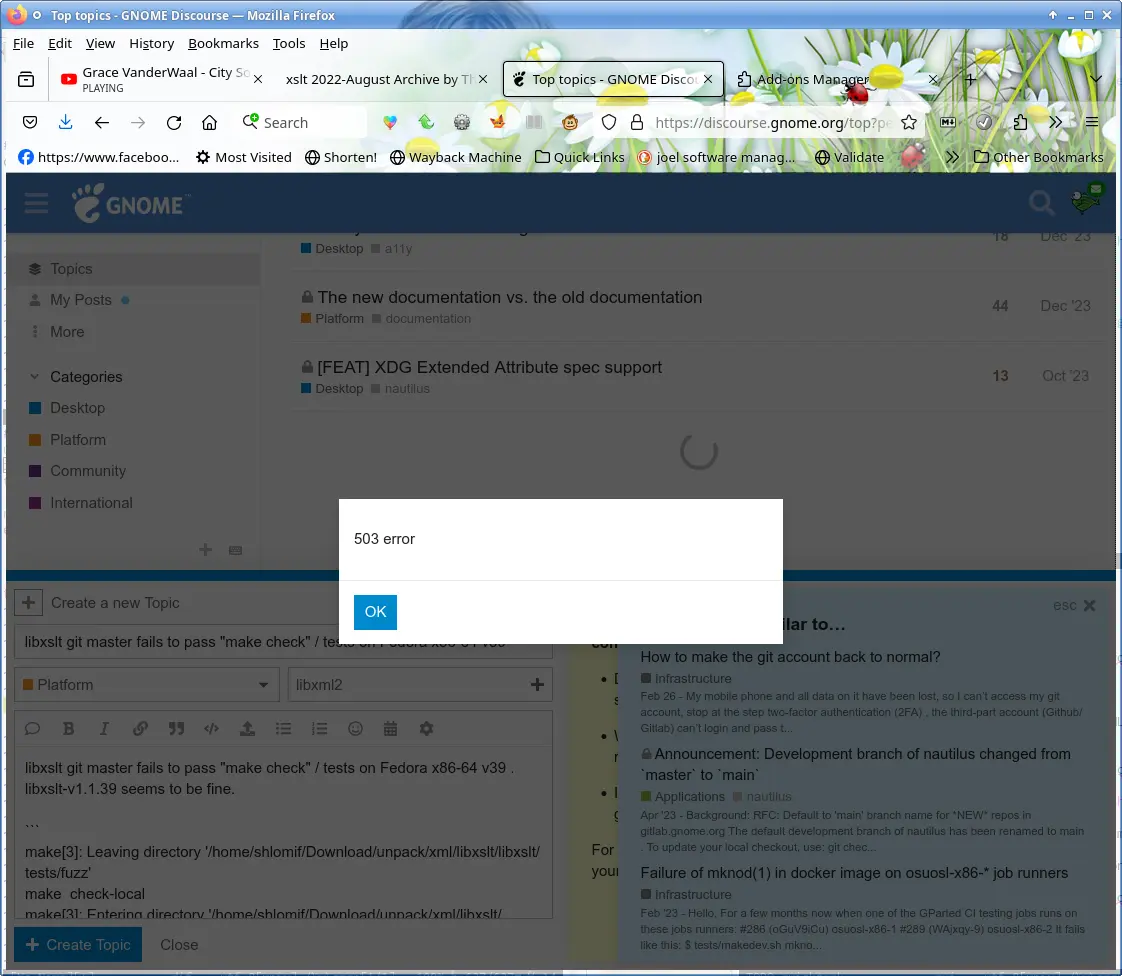Close the xslt 2022-August Archive tab
Image resolution: width=1122 pixels, height=976 pixels.
coord(483,79)
